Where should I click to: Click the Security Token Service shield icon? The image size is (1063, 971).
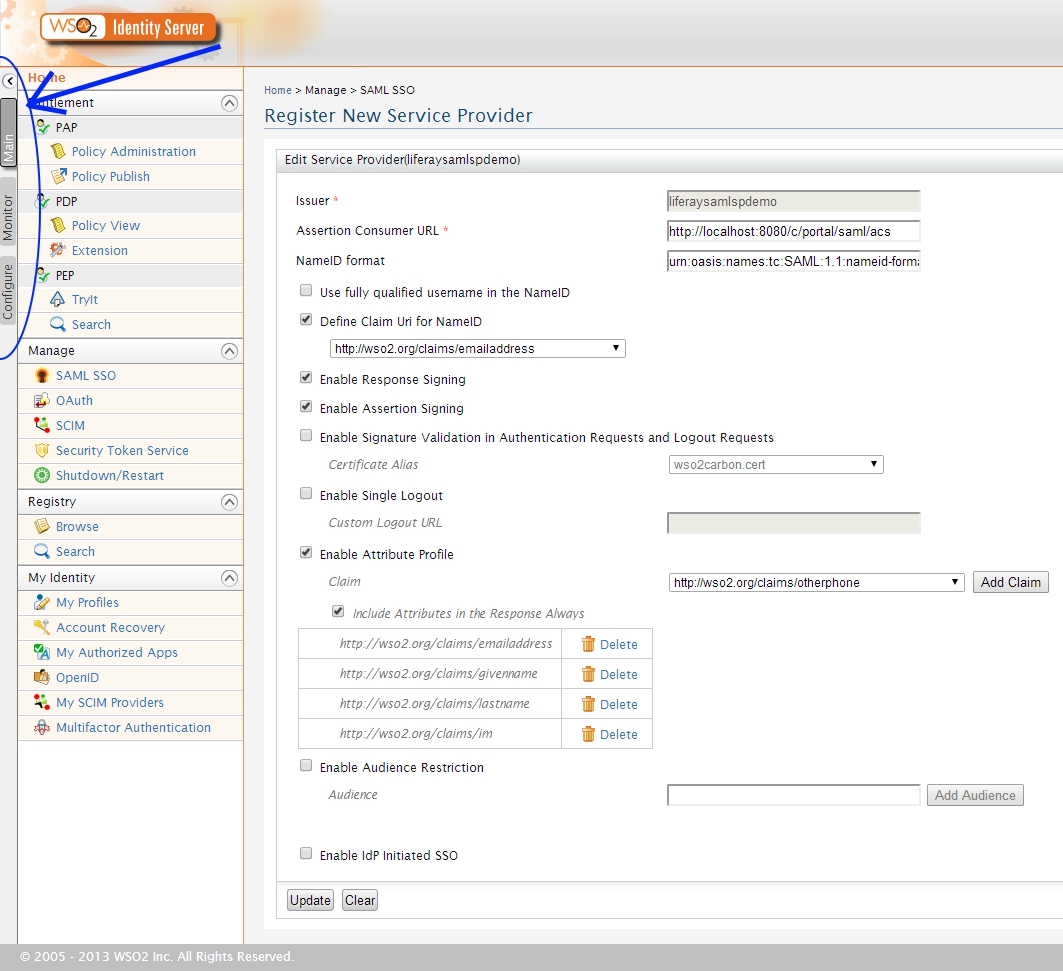click(x=42, y=450)
